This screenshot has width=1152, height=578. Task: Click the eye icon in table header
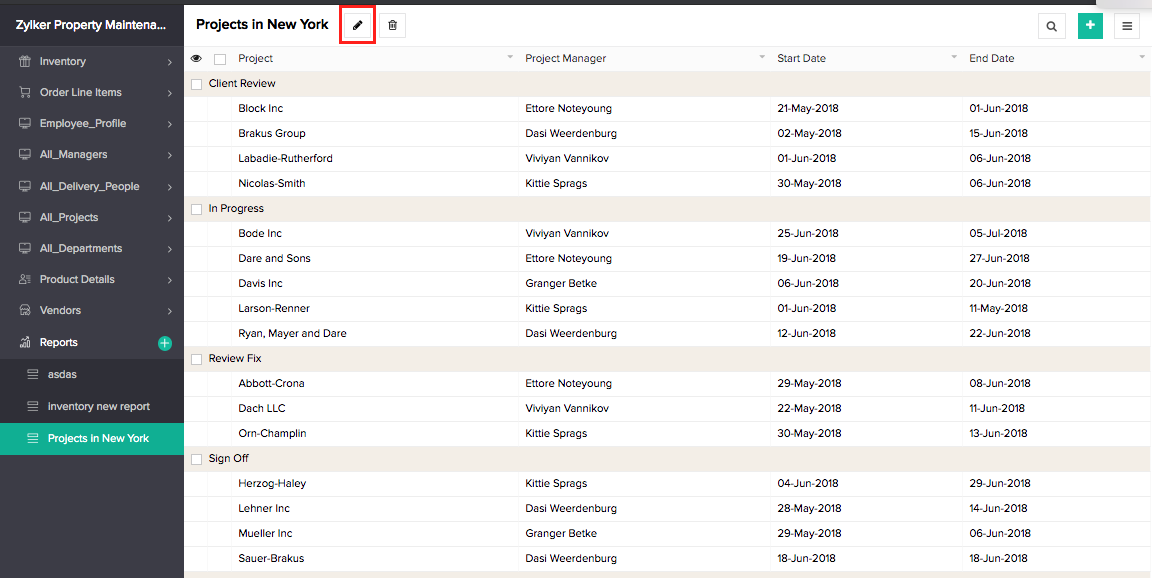(196, 59)
